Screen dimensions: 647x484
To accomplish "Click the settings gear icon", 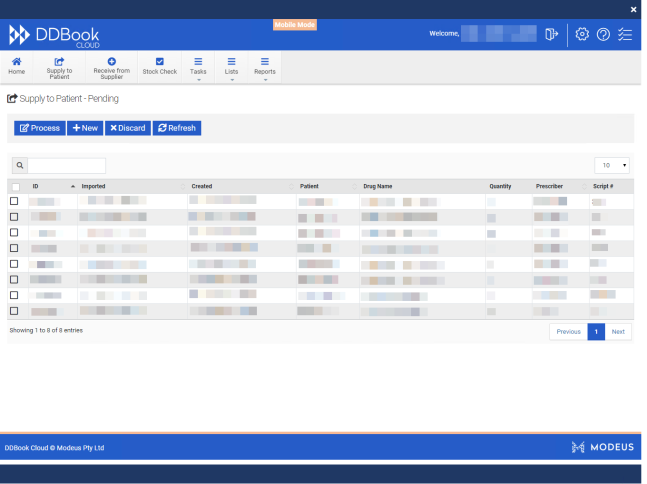I will click(582, 34).
